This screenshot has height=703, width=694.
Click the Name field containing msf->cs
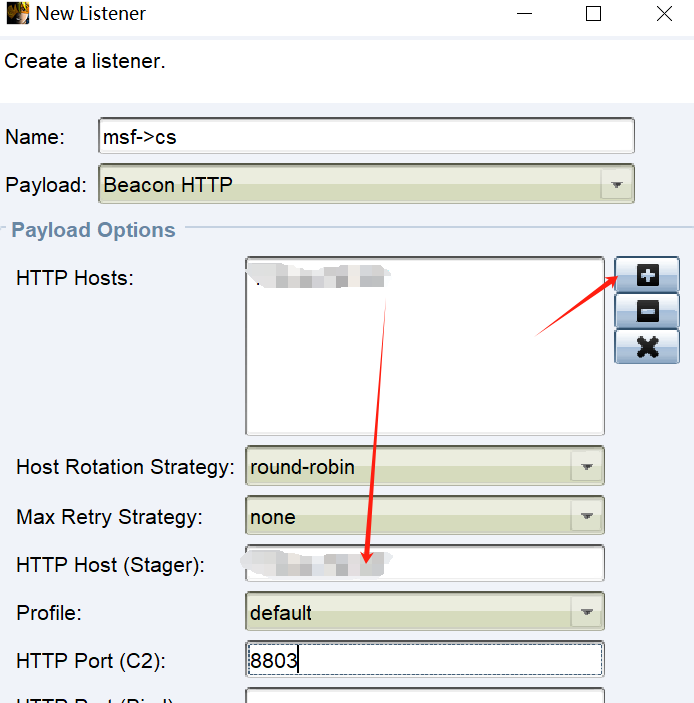(x=366, y=137)
